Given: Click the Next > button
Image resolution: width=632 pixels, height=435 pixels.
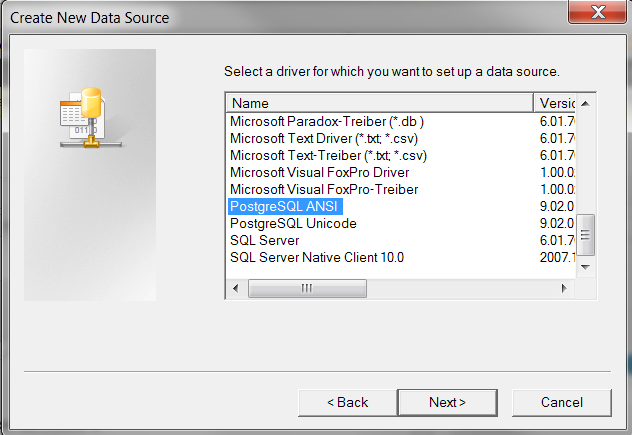Looking at the screenshot, I should coord(447,402).
